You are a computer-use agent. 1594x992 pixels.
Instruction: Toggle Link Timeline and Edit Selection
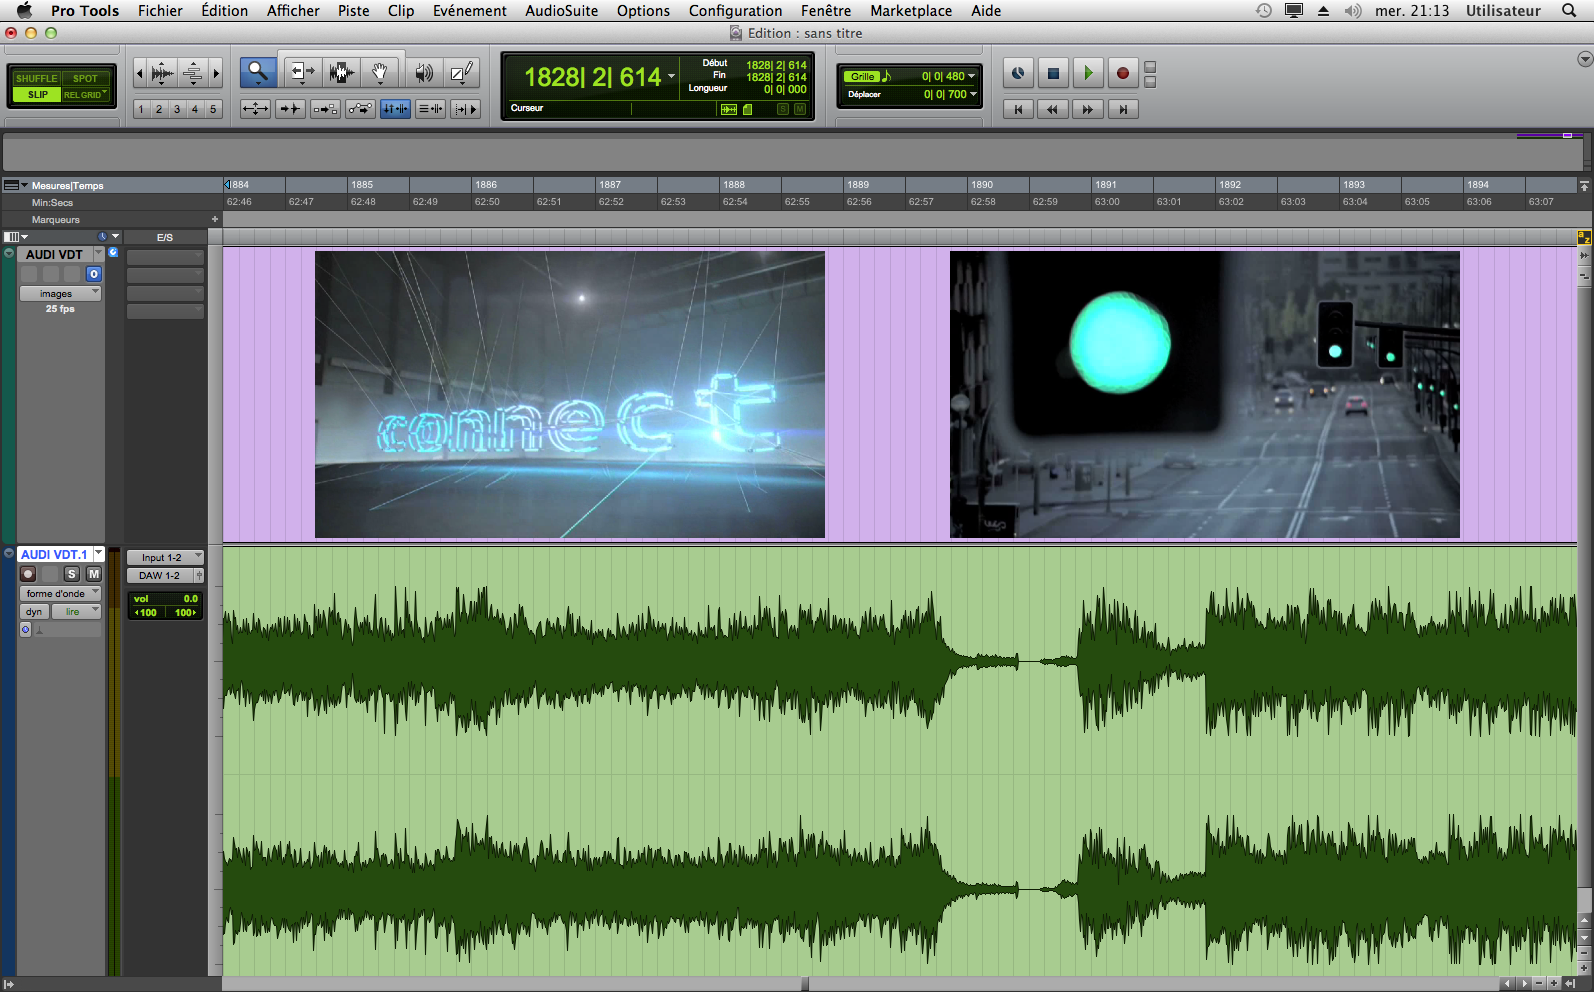click(x=395, y=109)
